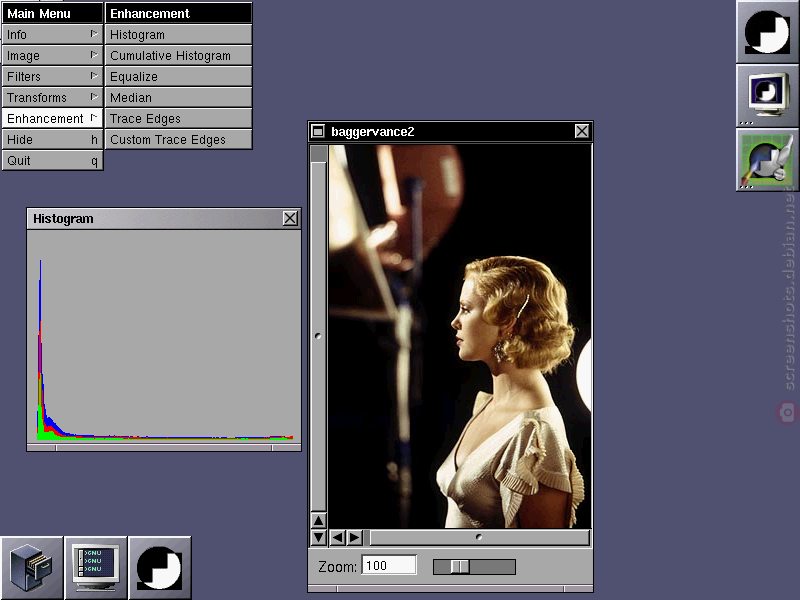Viewport: 800px width, 600px height.
Task: Click the Zoom slider handle
Action: 460,567
